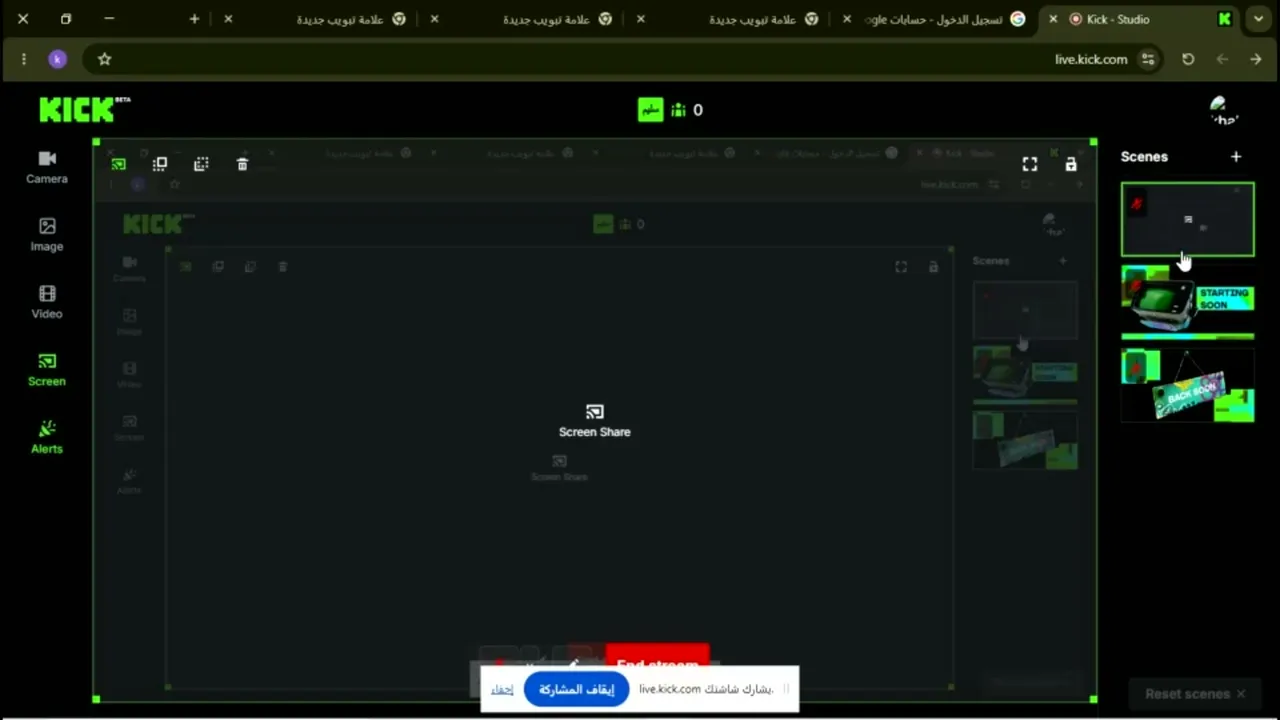Click the hide link in sharing bar

pos(502,689)
